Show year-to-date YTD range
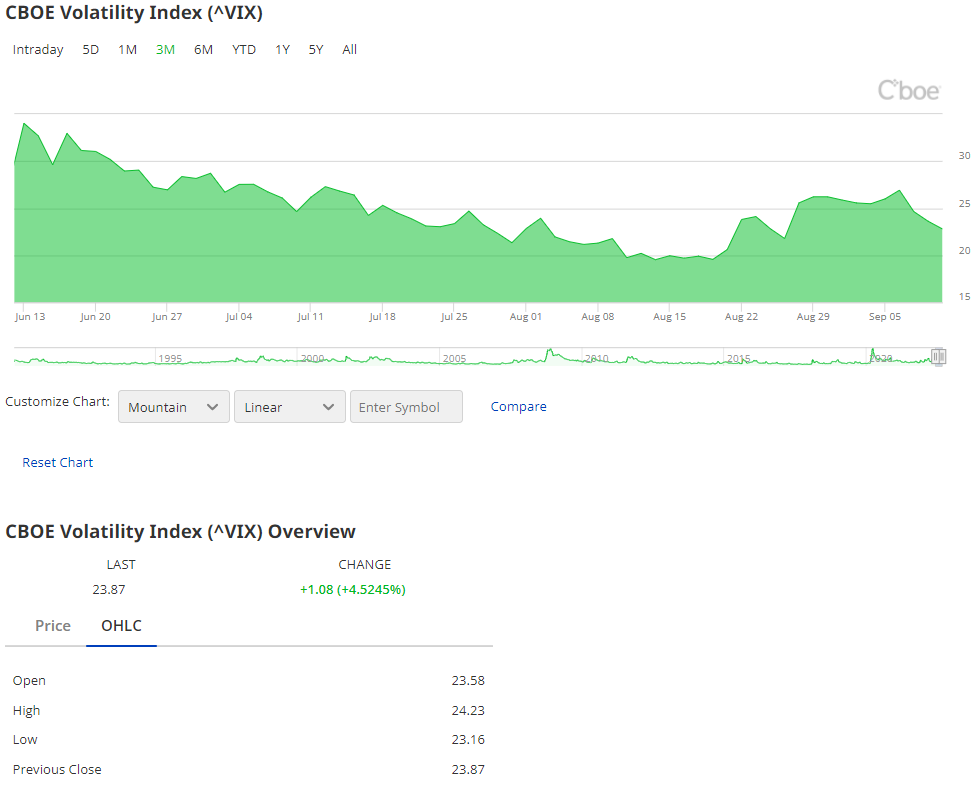Viewport: 978px width, 788px height. tap(244, 50)
